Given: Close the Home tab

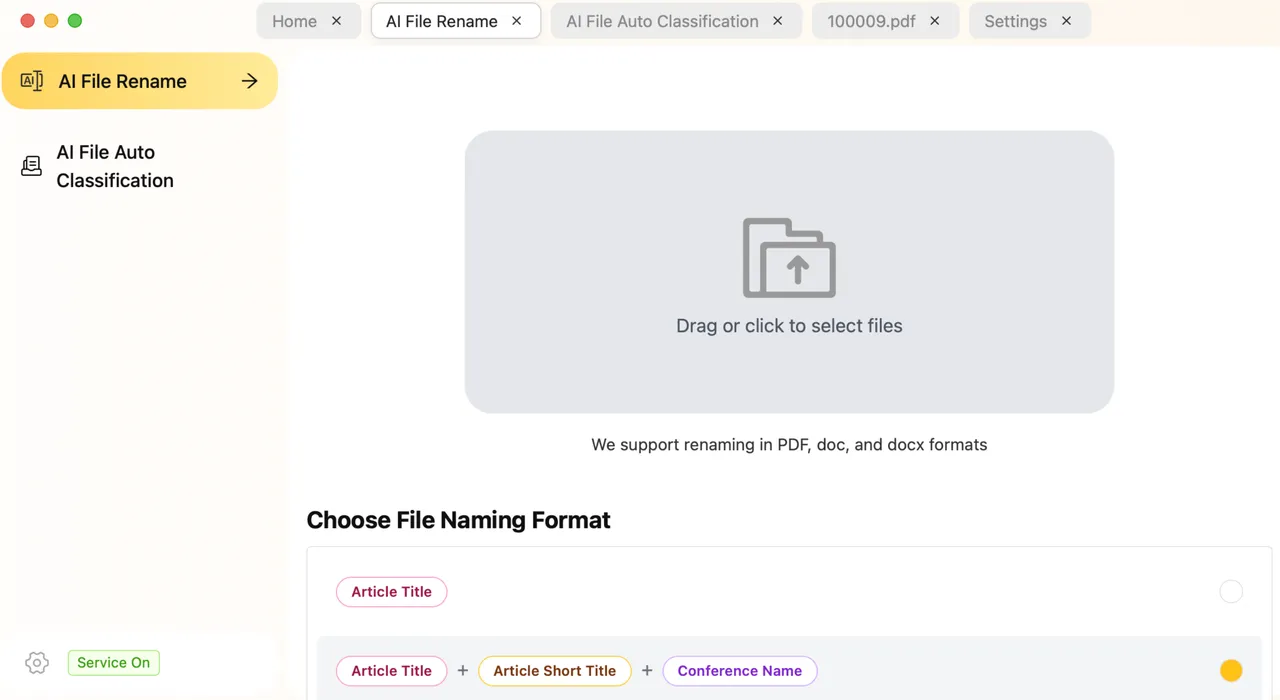Looking at the screenshot, I should click(x=336, y=21).
